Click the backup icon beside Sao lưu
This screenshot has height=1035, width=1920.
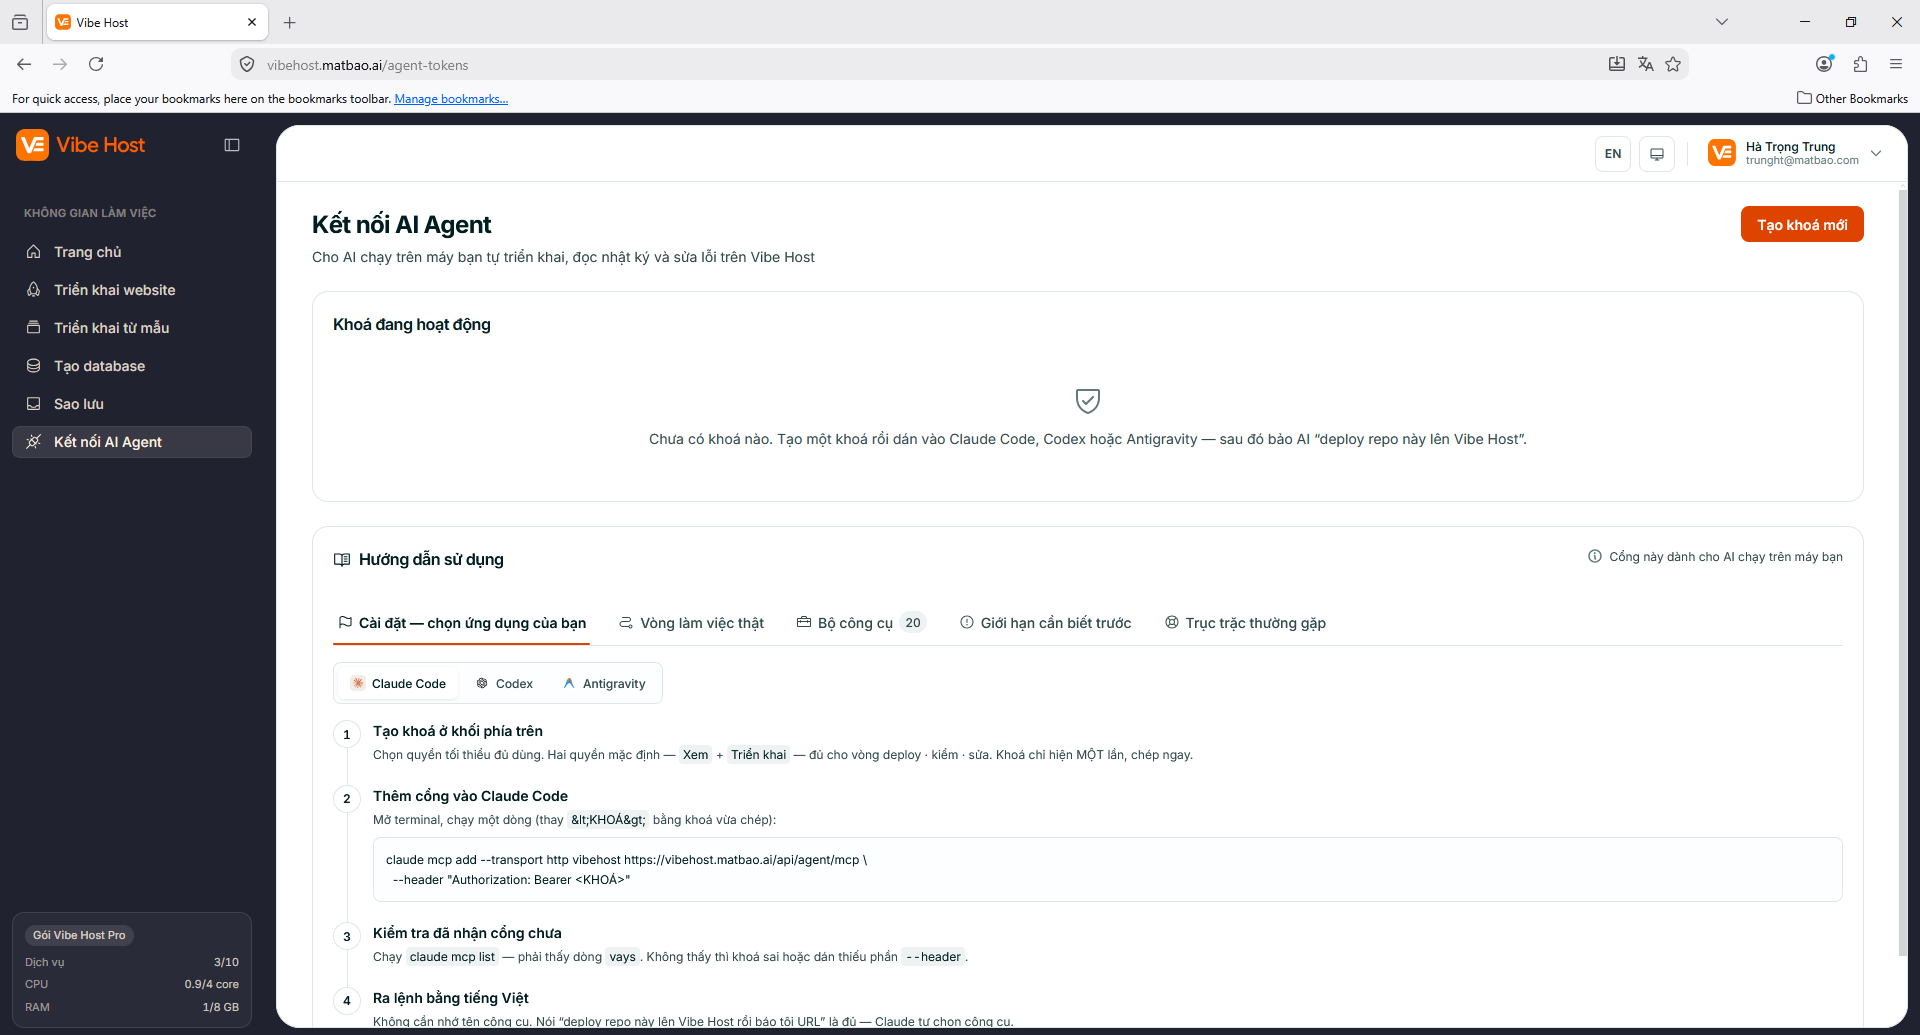pos(34,404)
